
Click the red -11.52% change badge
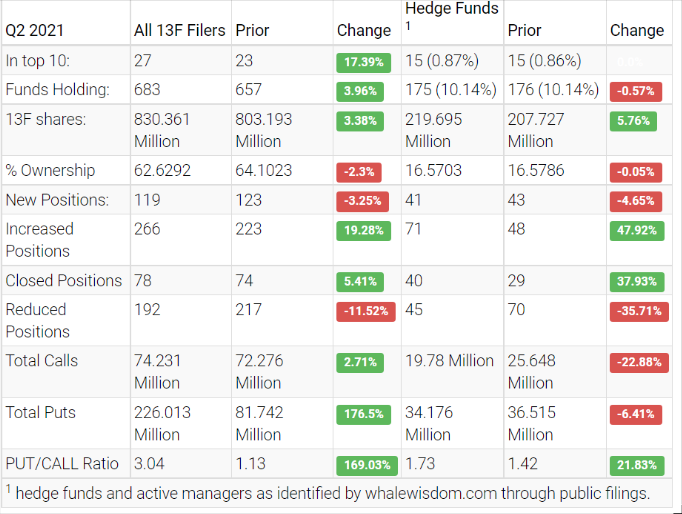pyautogui.click(x=365, y=311)
